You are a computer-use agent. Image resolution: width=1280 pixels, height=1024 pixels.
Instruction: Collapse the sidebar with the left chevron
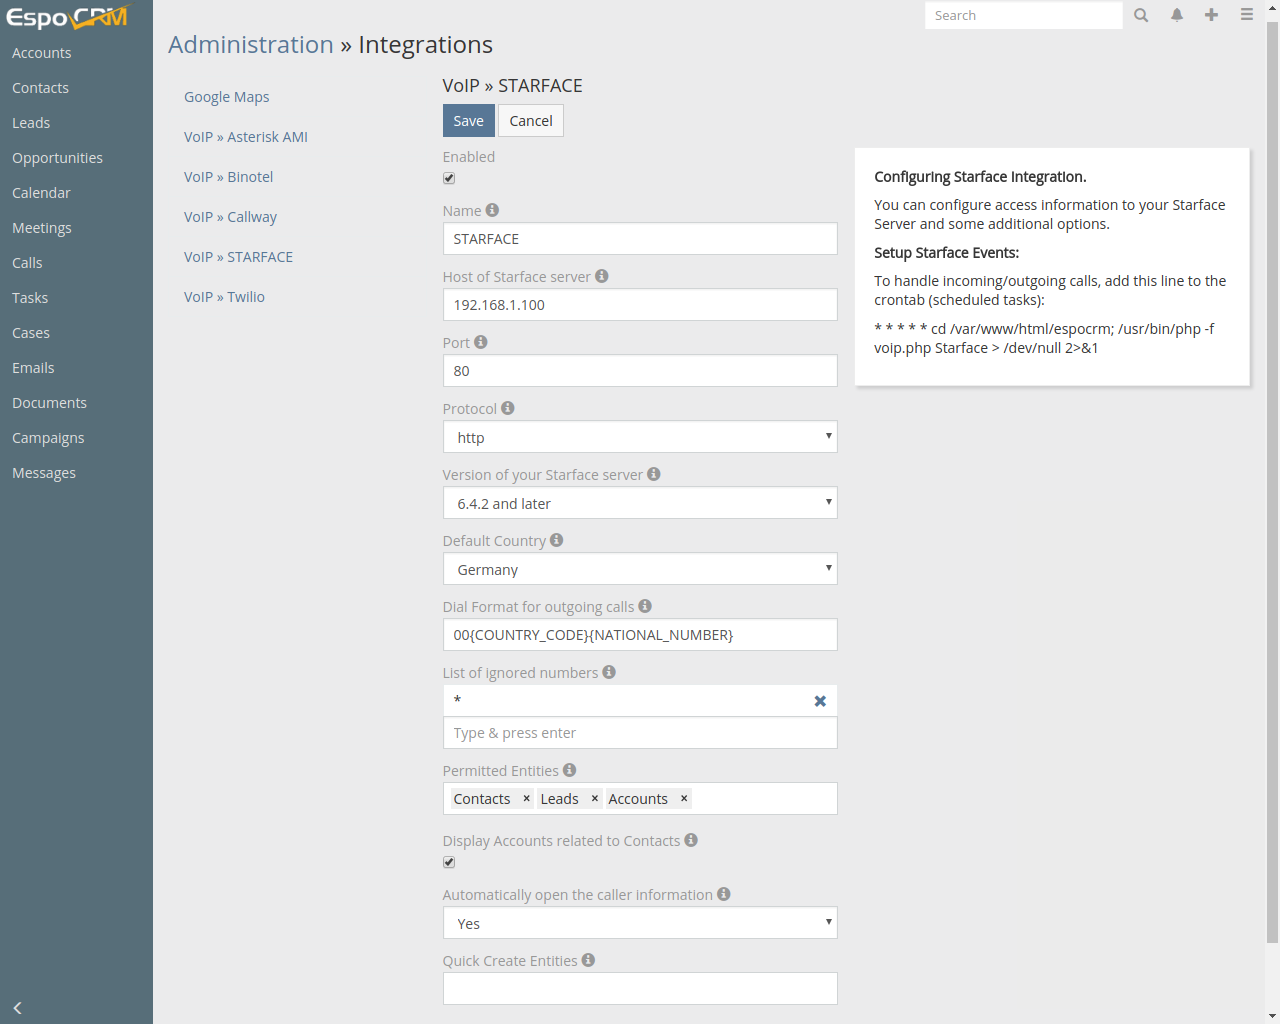pos(17,1008)
